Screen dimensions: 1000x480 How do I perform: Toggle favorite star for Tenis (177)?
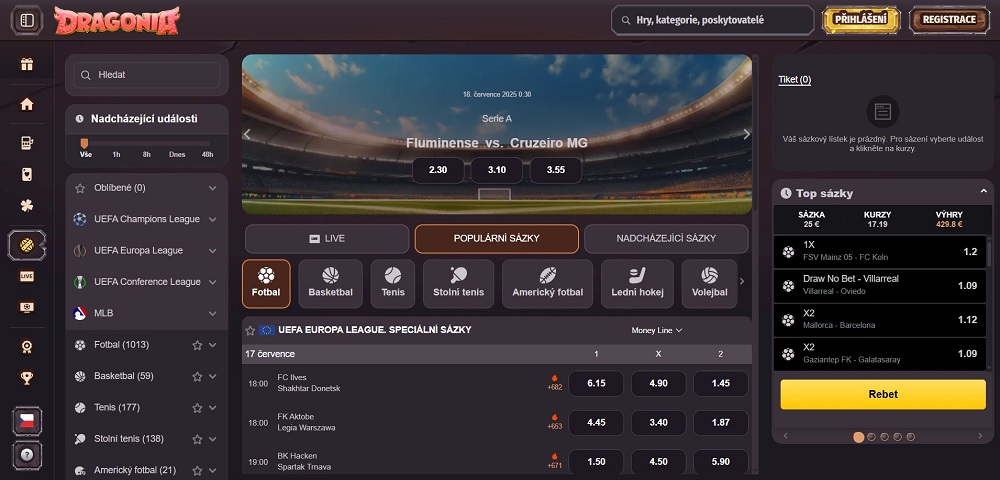pos(197,407)
